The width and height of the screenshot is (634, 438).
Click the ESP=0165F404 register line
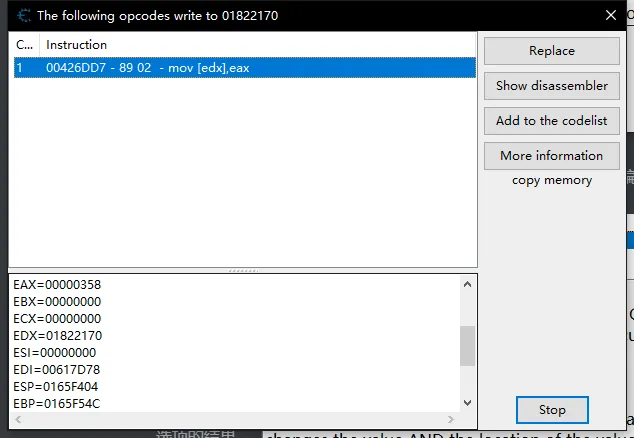point(56,387)
